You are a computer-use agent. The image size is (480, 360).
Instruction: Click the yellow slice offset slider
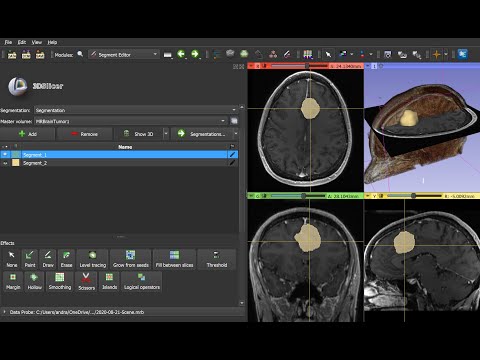tap(414, 196)
